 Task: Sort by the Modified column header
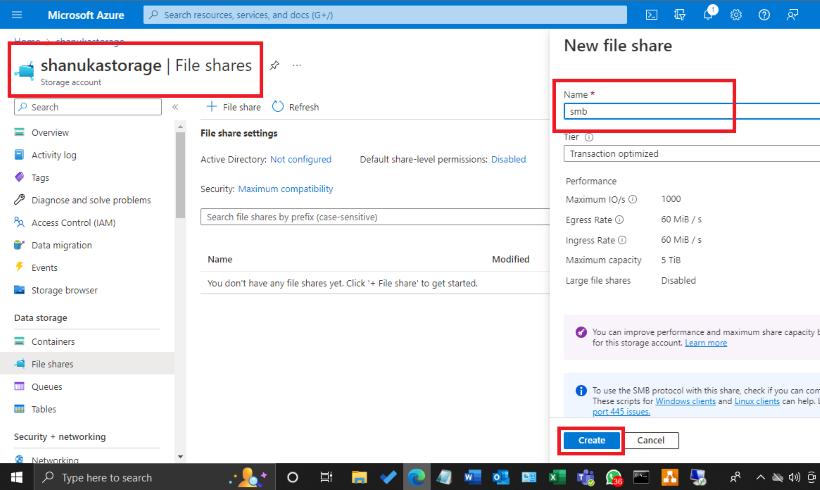click(x=510, y=259)
